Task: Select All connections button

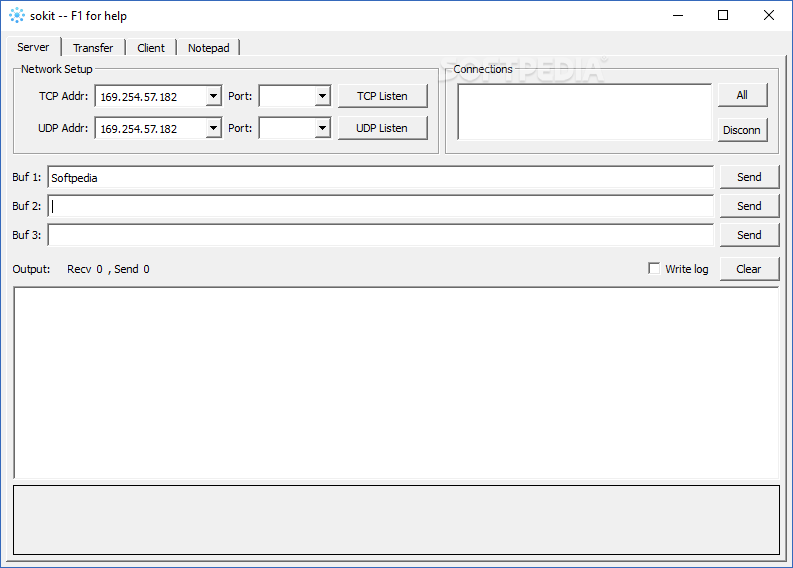Action: click(742, 95)
